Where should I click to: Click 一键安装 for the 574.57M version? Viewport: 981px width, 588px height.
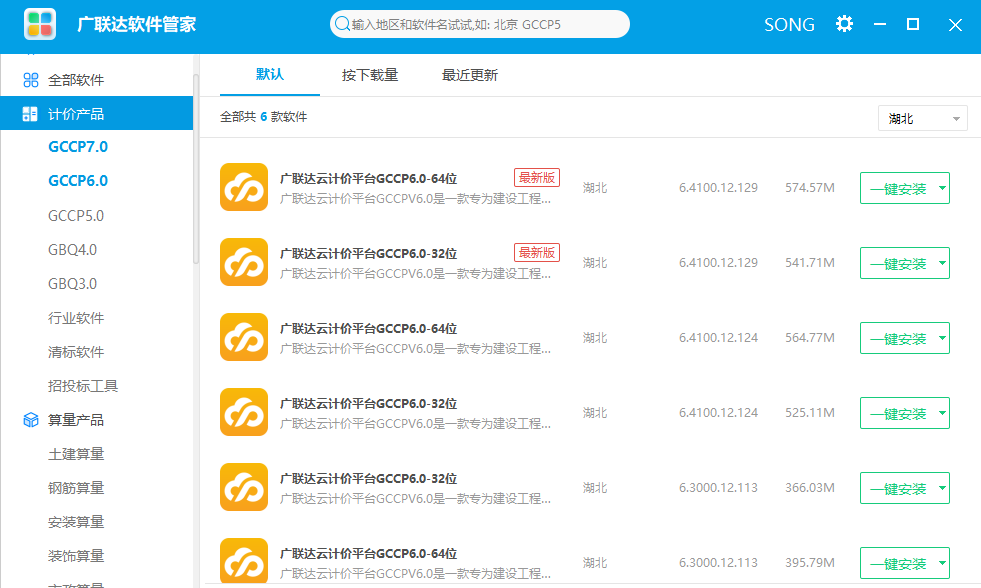click(898, 188)
